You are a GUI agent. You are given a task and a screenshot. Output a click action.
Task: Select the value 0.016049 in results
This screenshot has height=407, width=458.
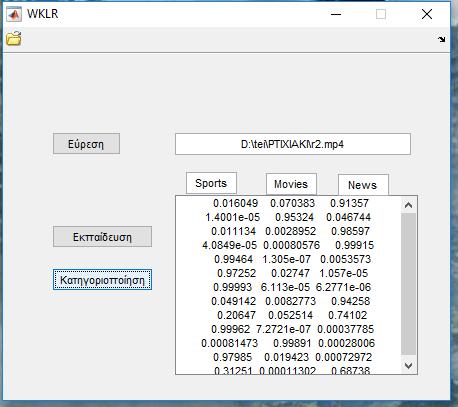235,203
